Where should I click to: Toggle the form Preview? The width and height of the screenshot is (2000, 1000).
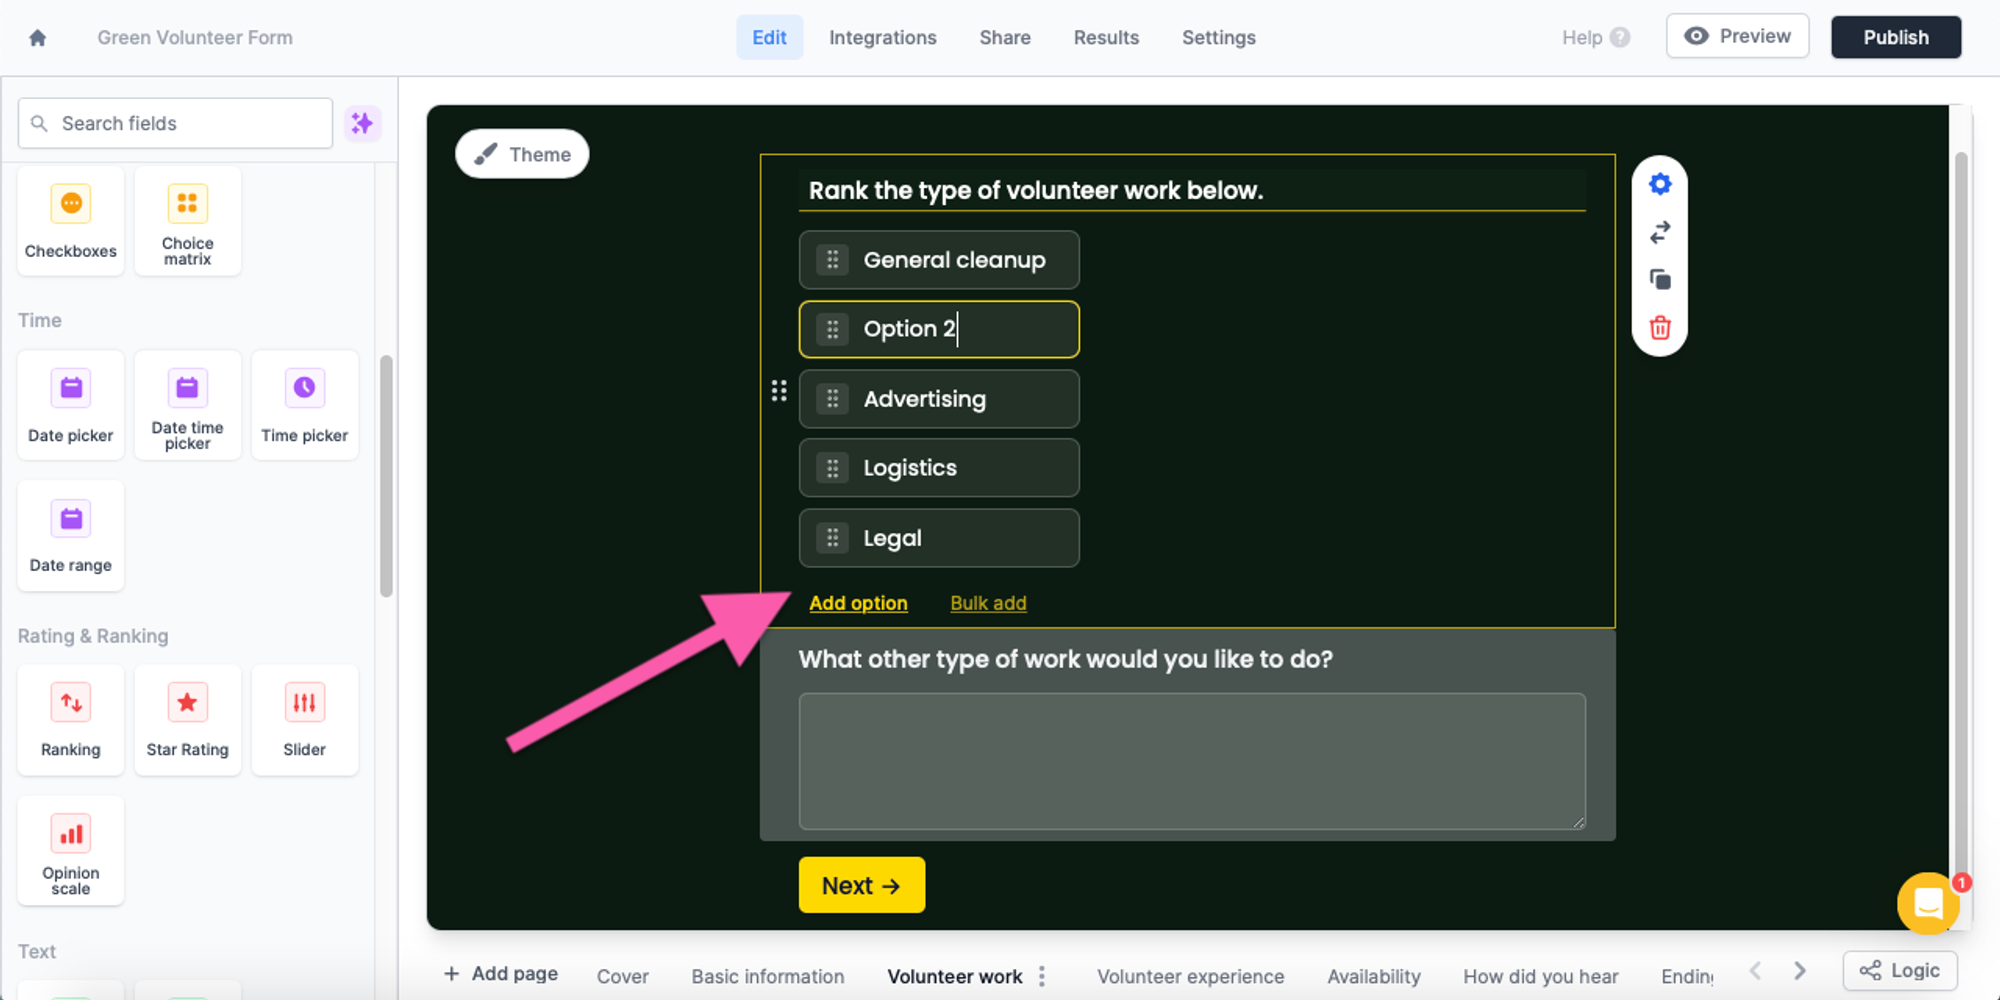click(1737, 36)
